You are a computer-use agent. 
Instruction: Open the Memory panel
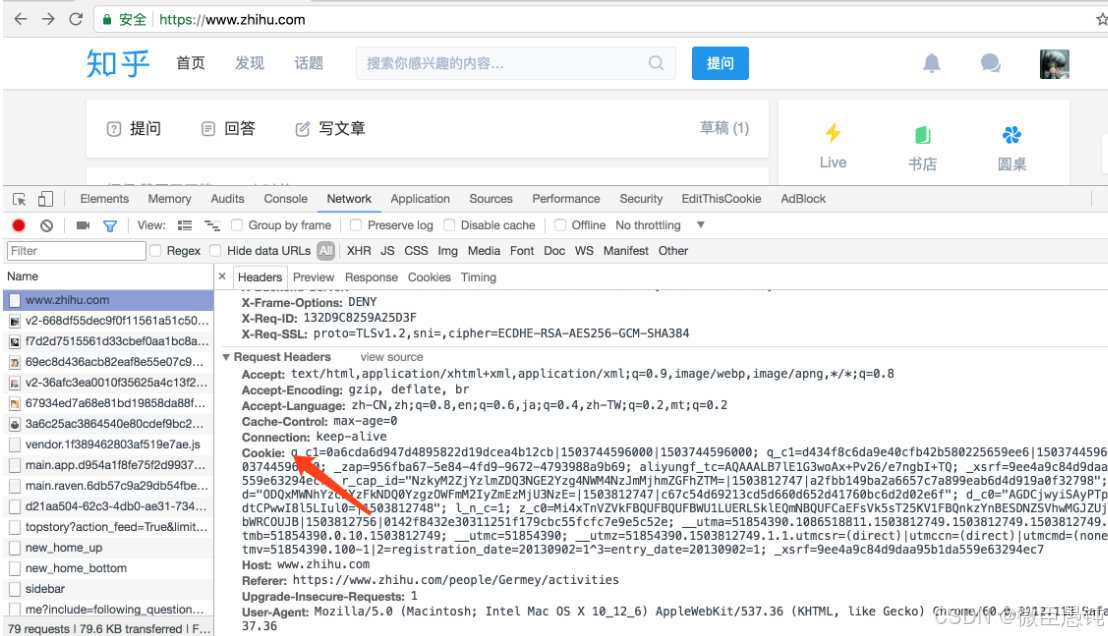pos(170,199)
